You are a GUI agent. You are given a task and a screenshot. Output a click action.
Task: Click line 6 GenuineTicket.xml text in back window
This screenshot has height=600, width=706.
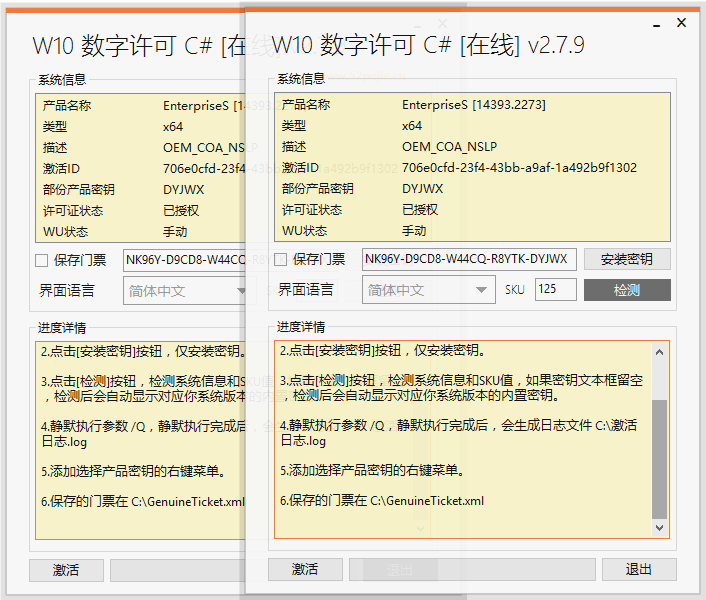143,501
